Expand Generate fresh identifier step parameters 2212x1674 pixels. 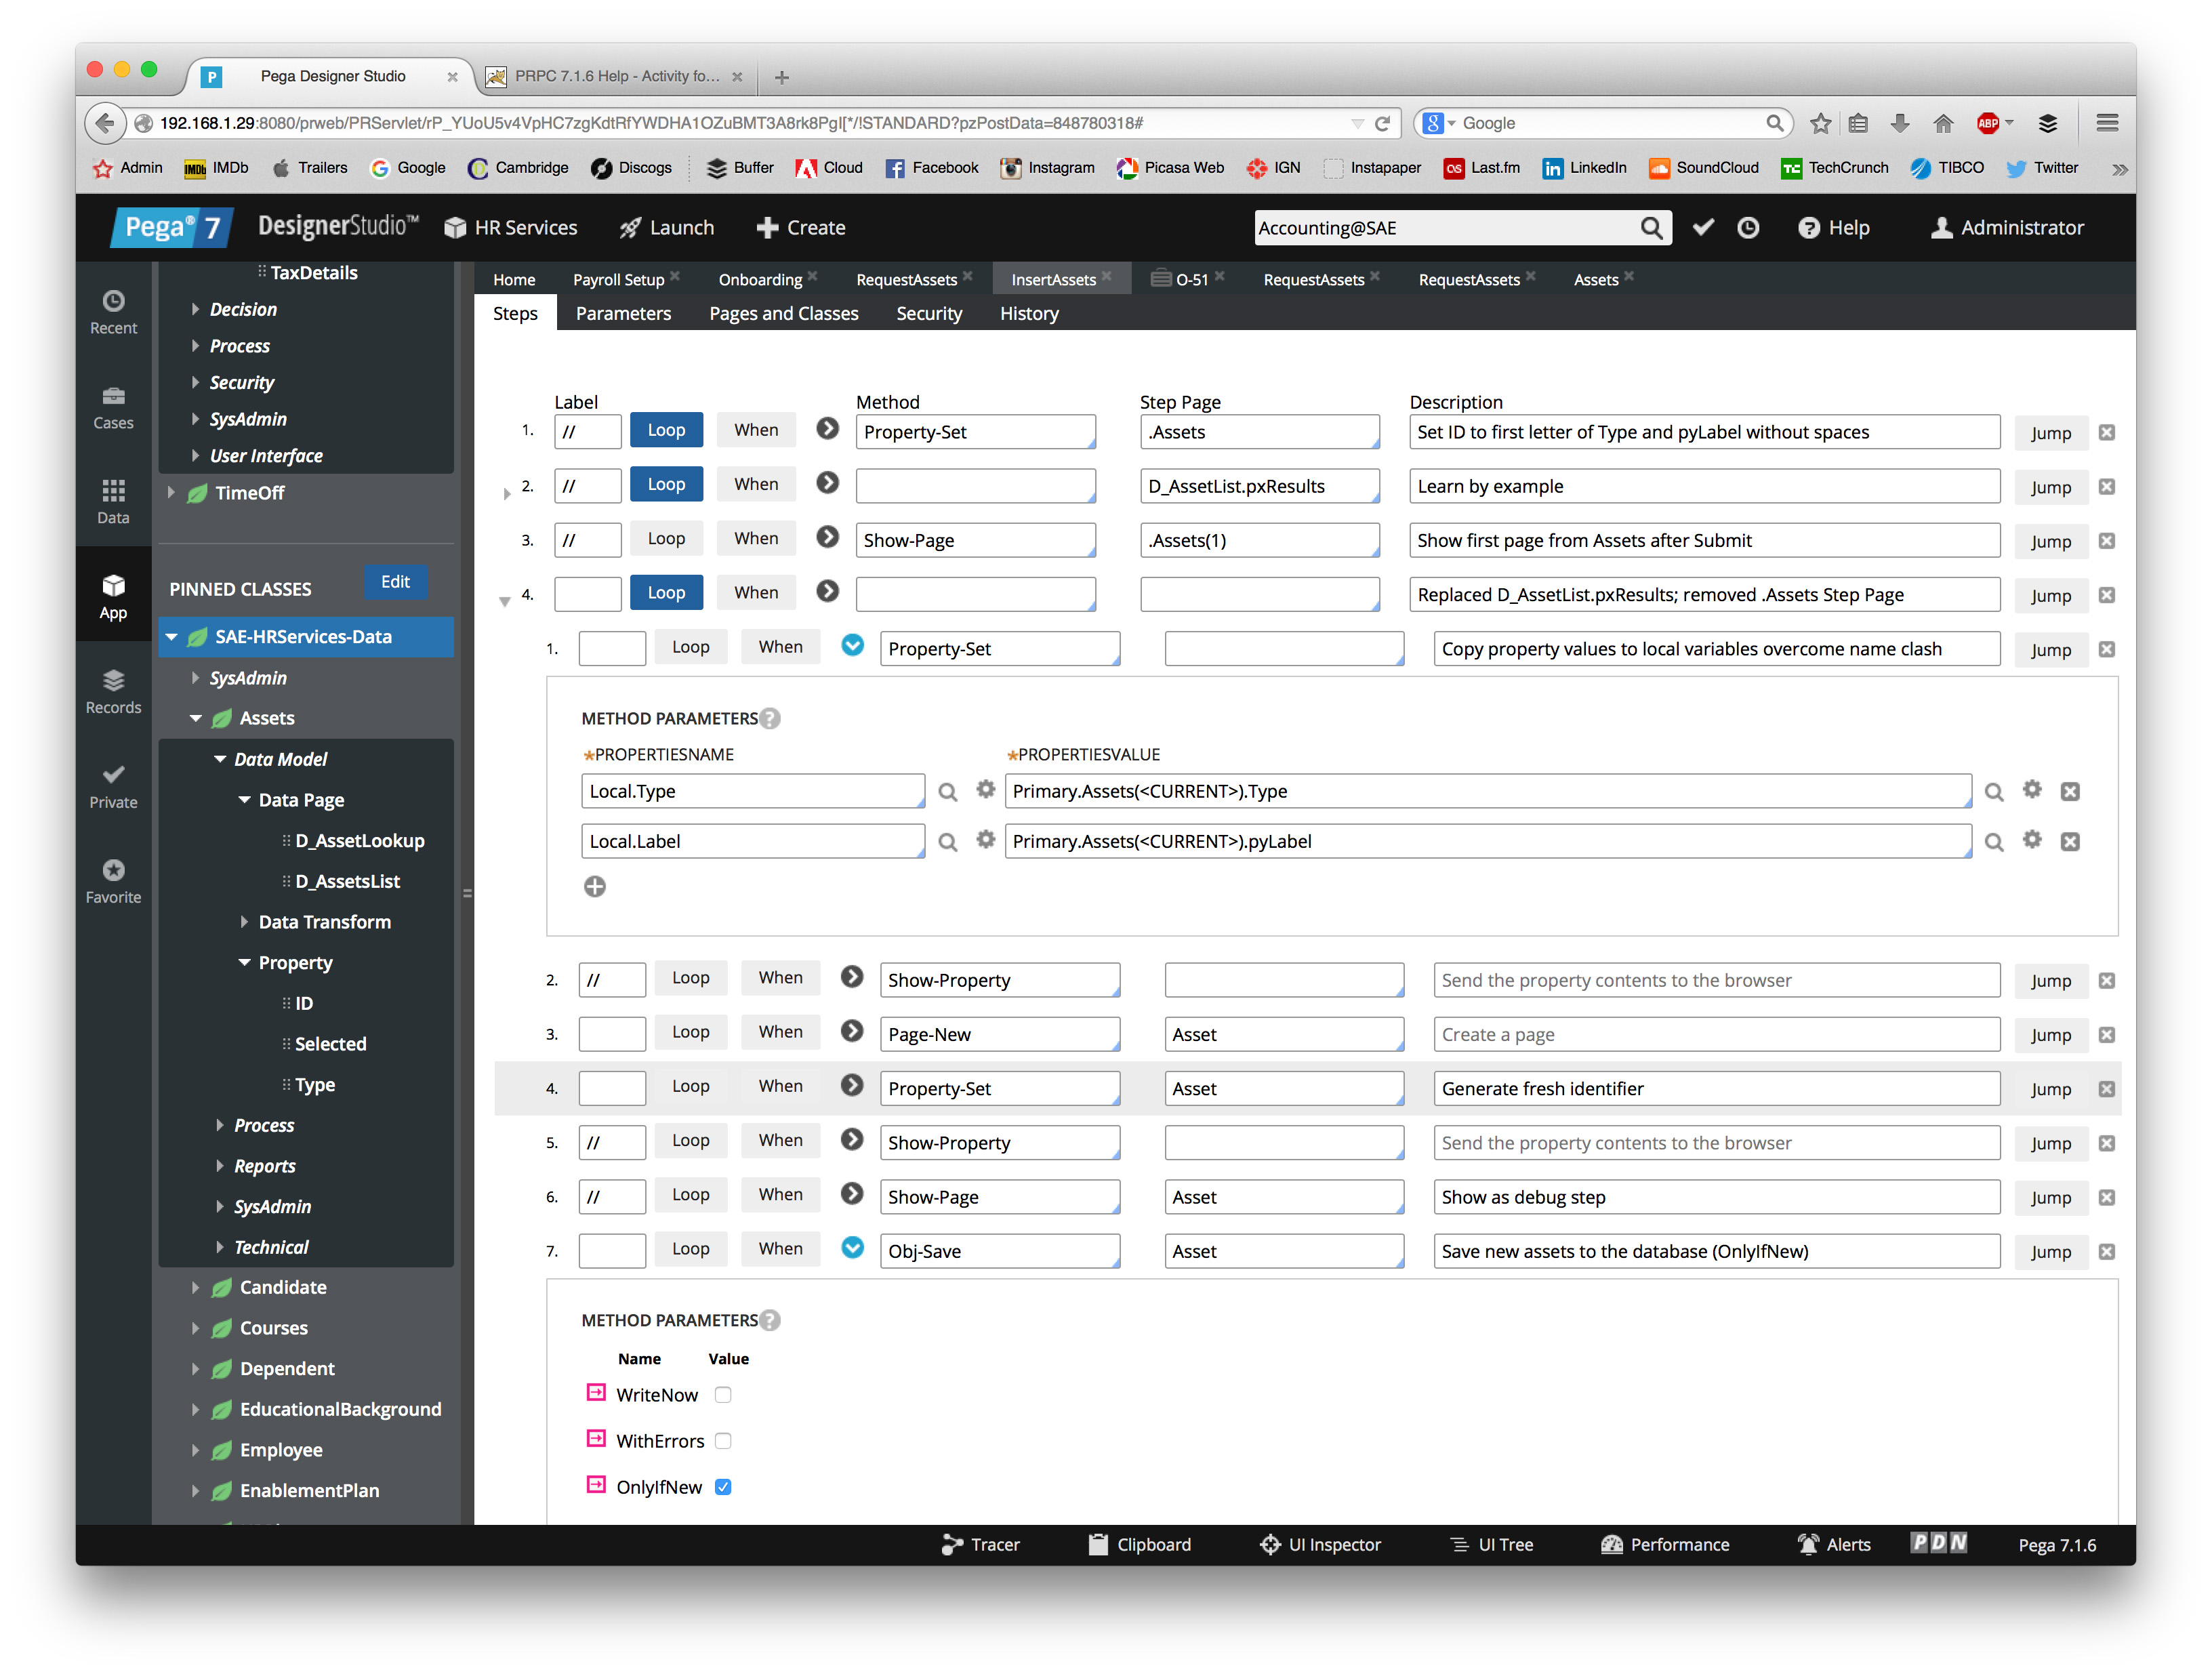click(x=852, y=1085)
